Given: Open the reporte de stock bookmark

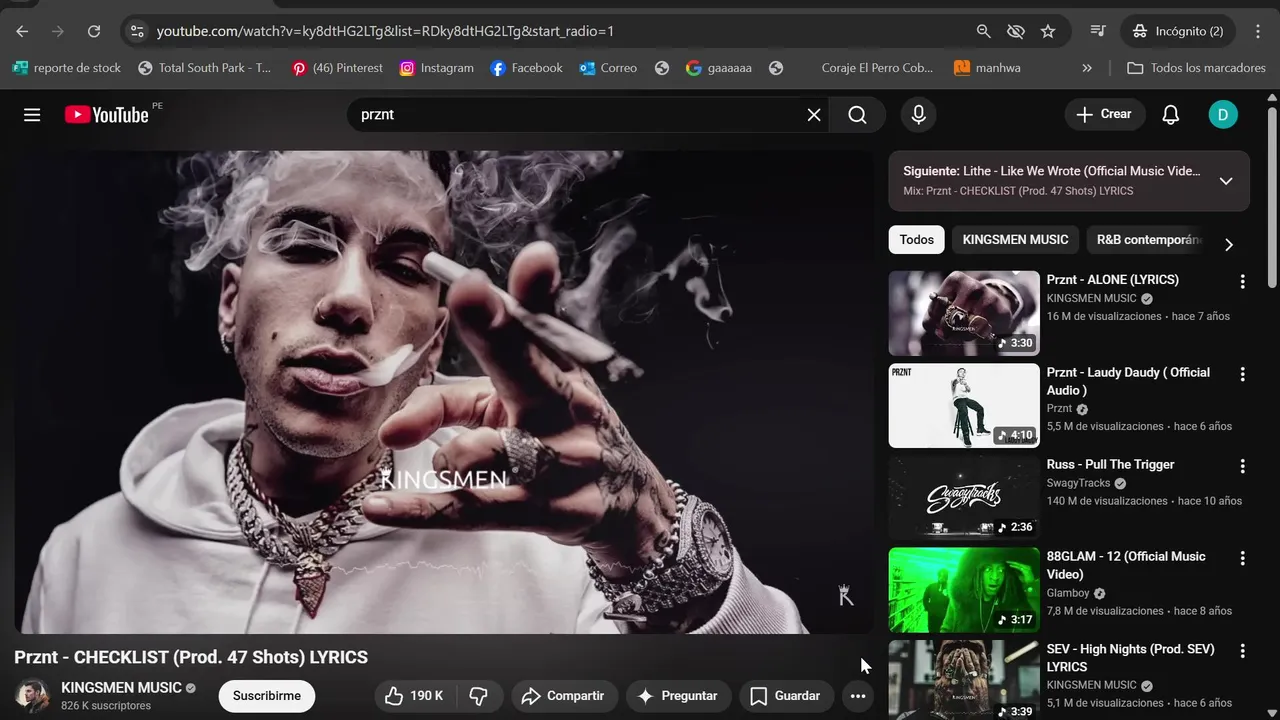Looking at the screenshot, I should (x=66, y=68).
